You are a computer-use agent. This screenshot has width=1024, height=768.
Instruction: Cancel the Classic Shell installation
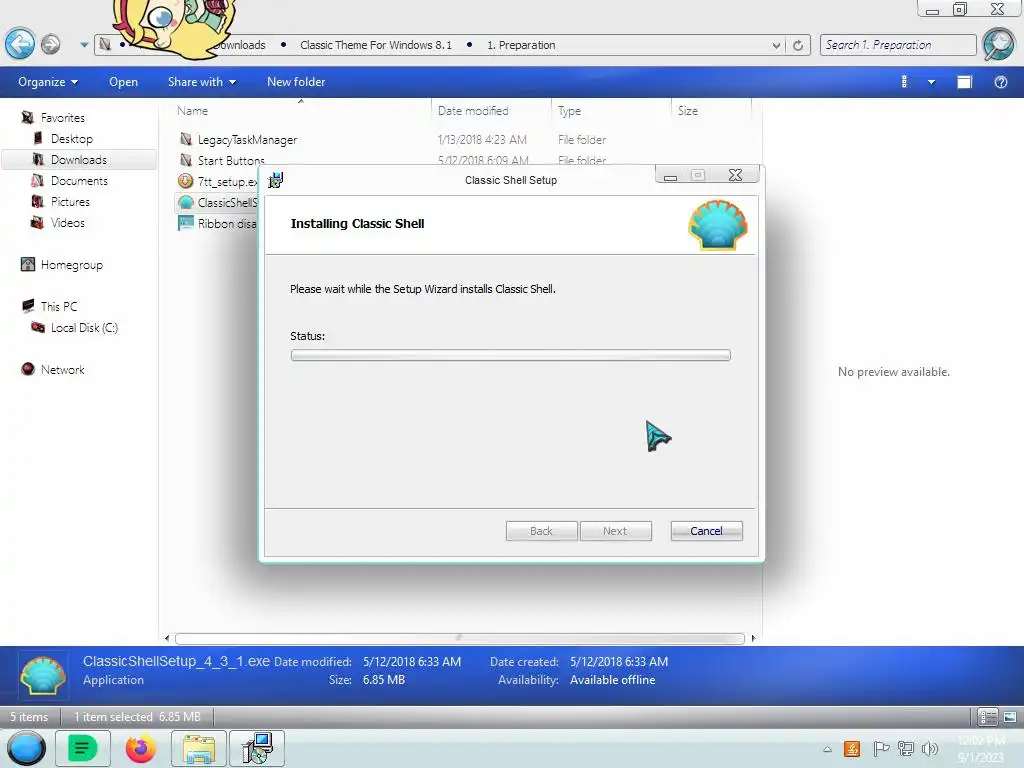(x=707, y=531)
